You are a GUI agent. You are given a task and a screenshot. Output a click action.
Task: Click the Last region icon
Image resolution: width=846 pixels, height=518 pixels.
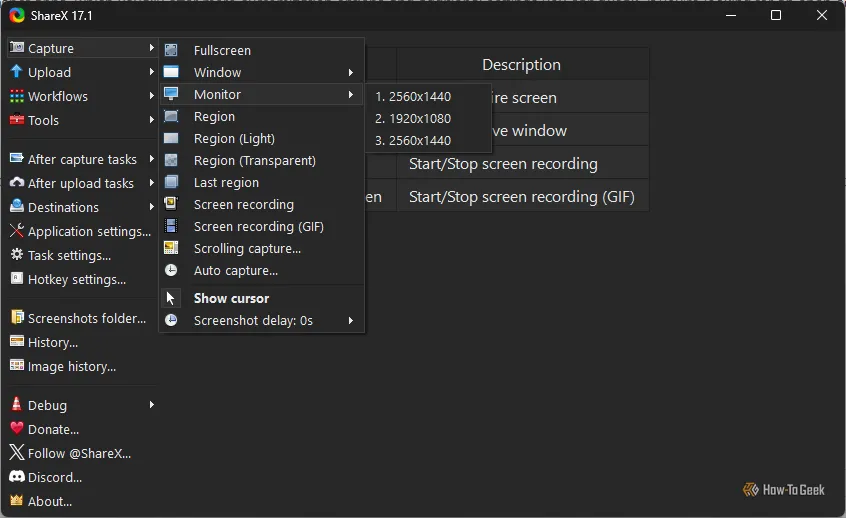coord(171,182)
